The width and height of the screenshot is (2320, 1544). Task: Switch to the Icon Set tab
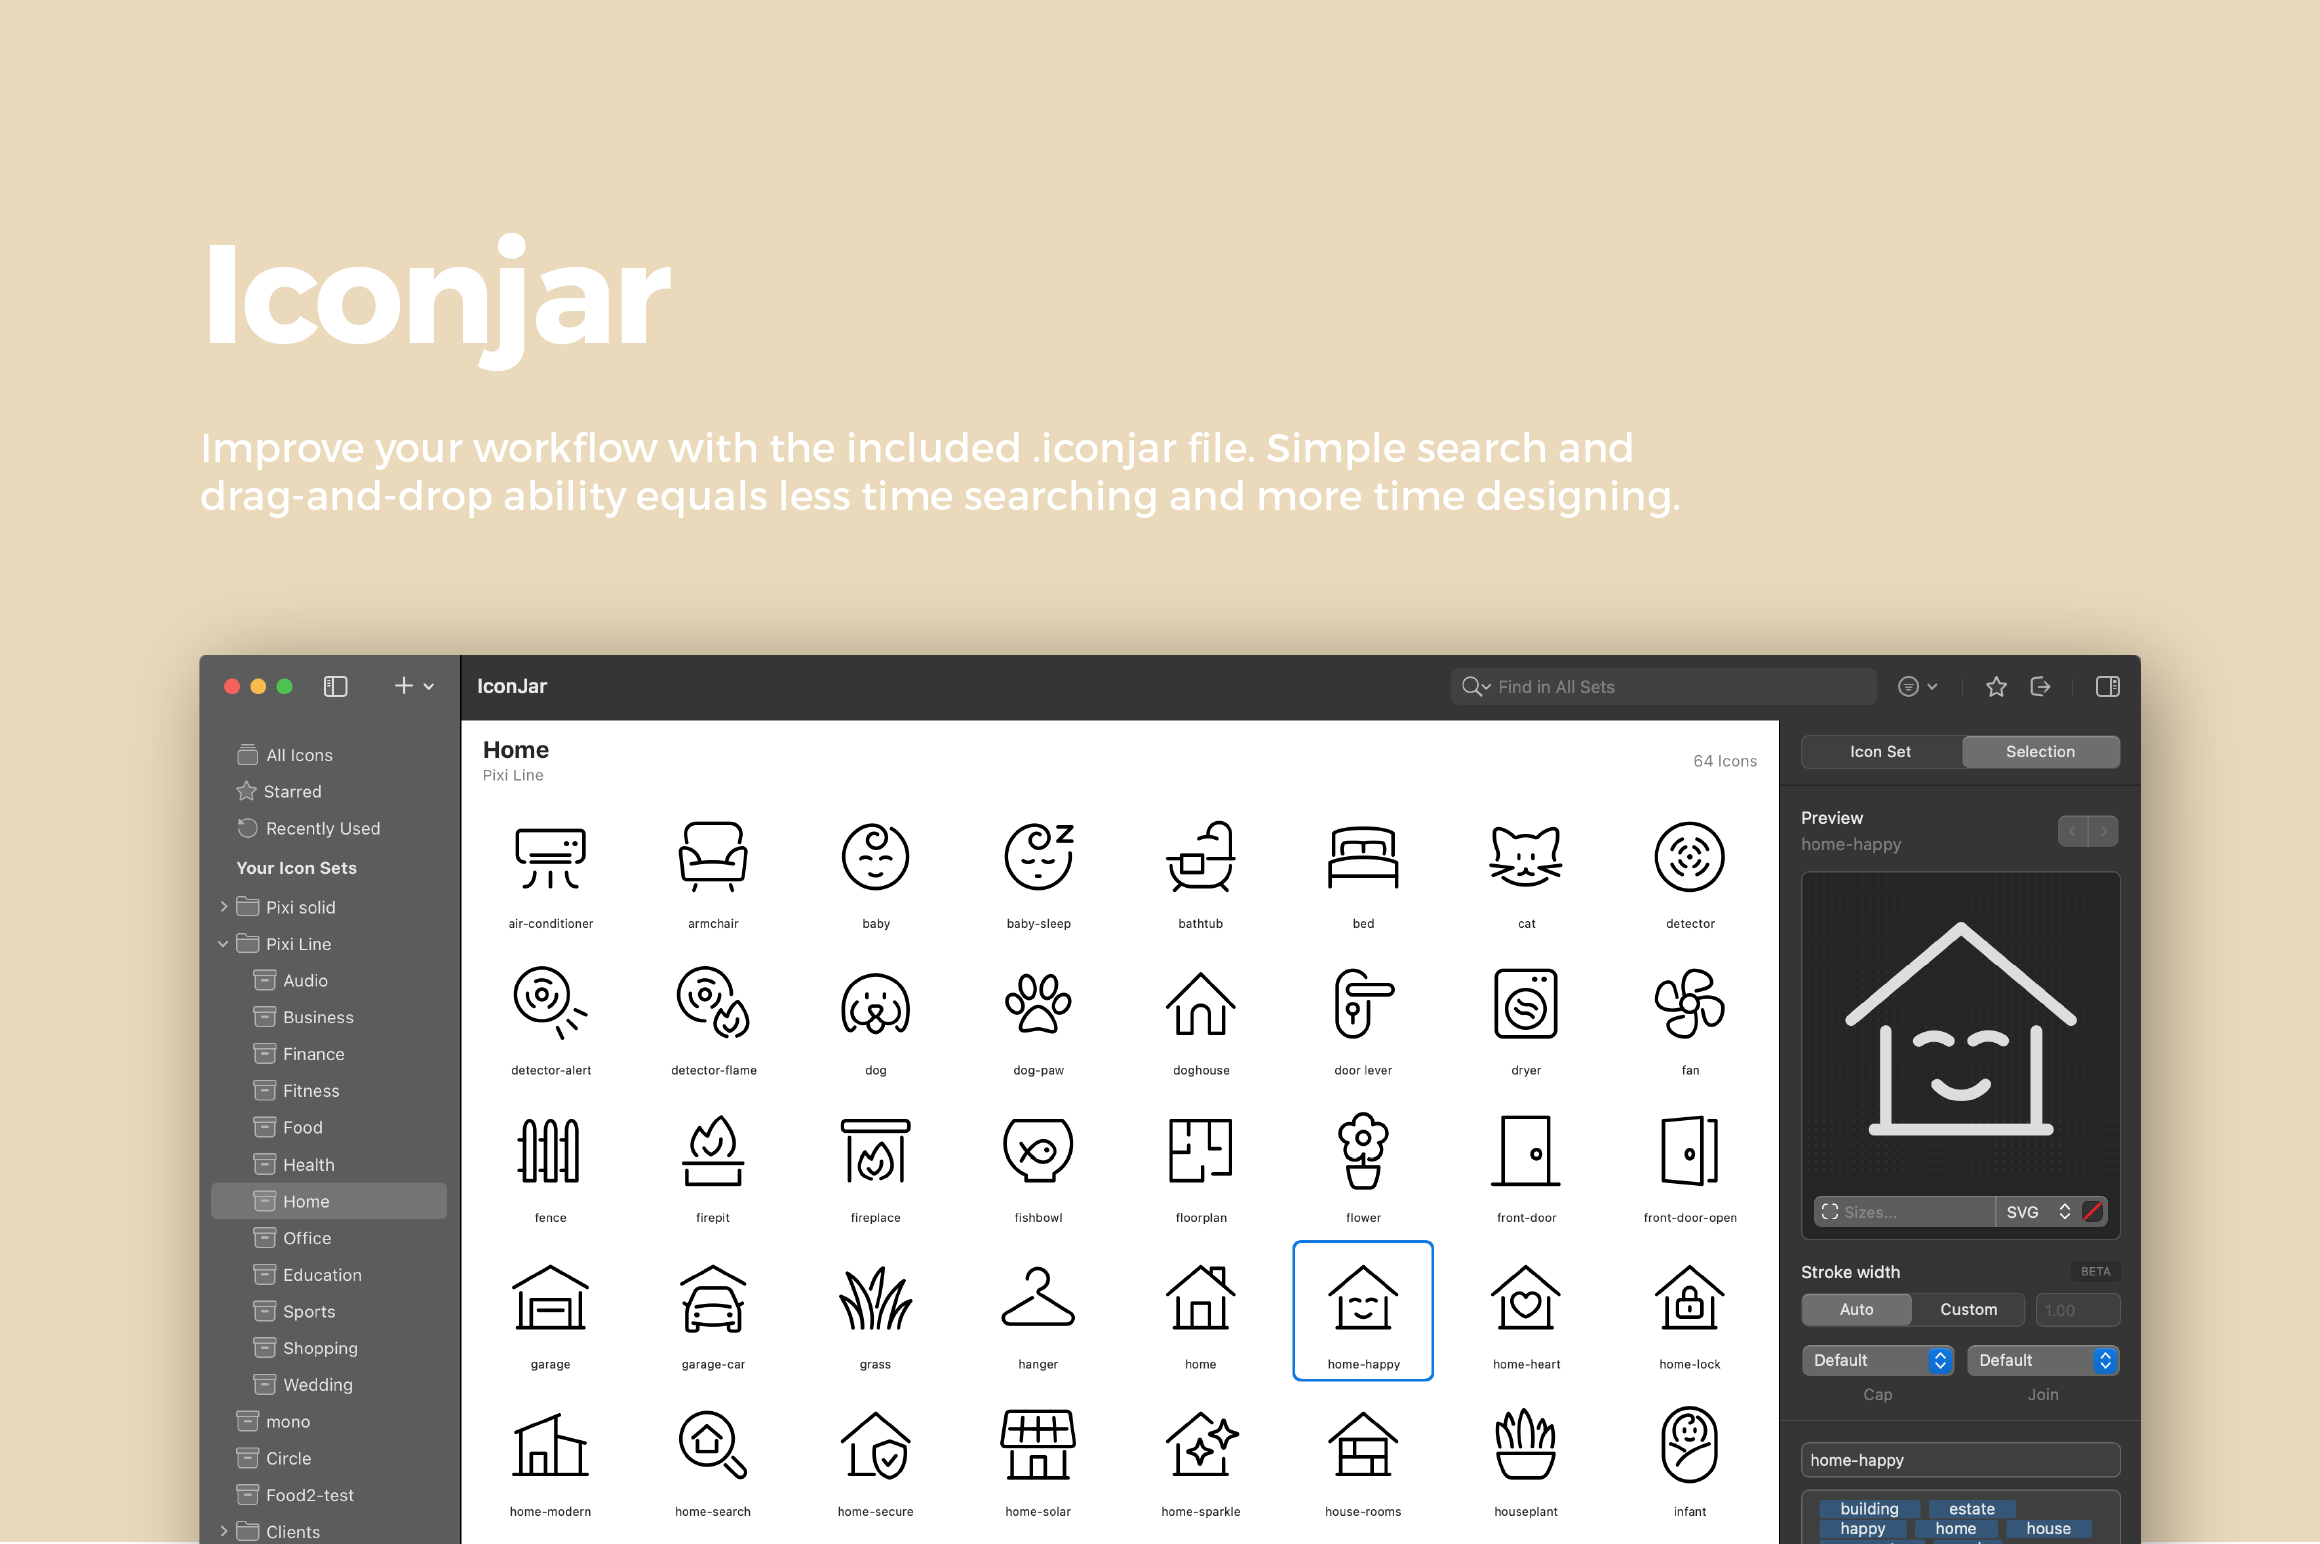1879,751
